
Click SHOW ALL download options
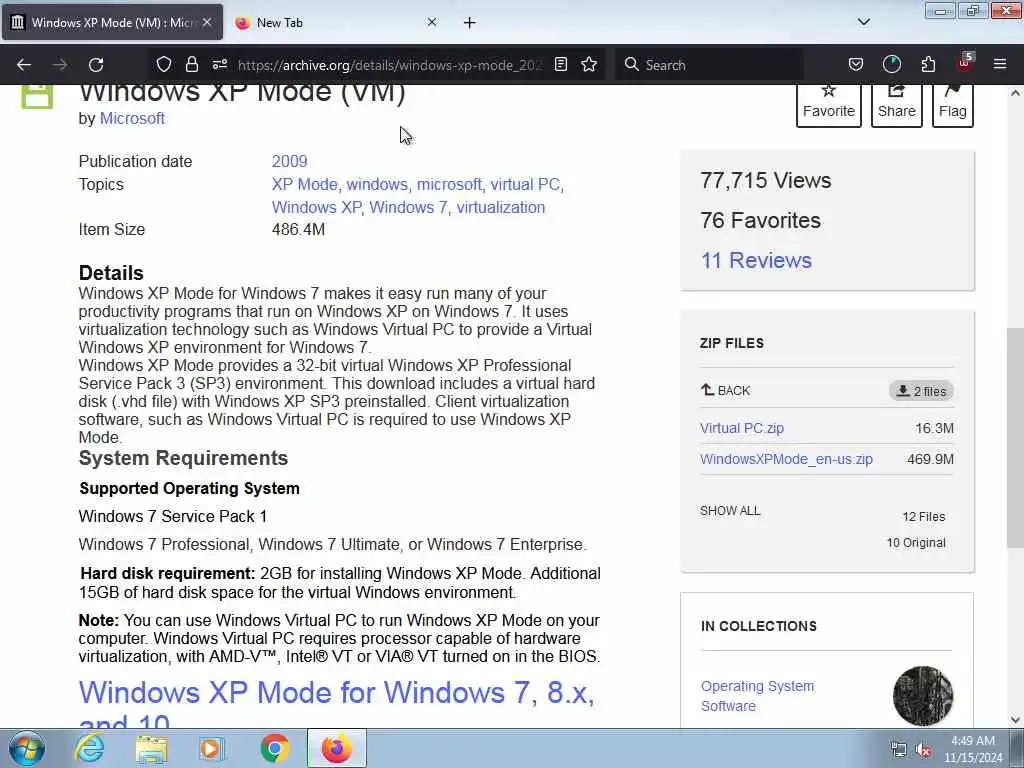(730, 511)
